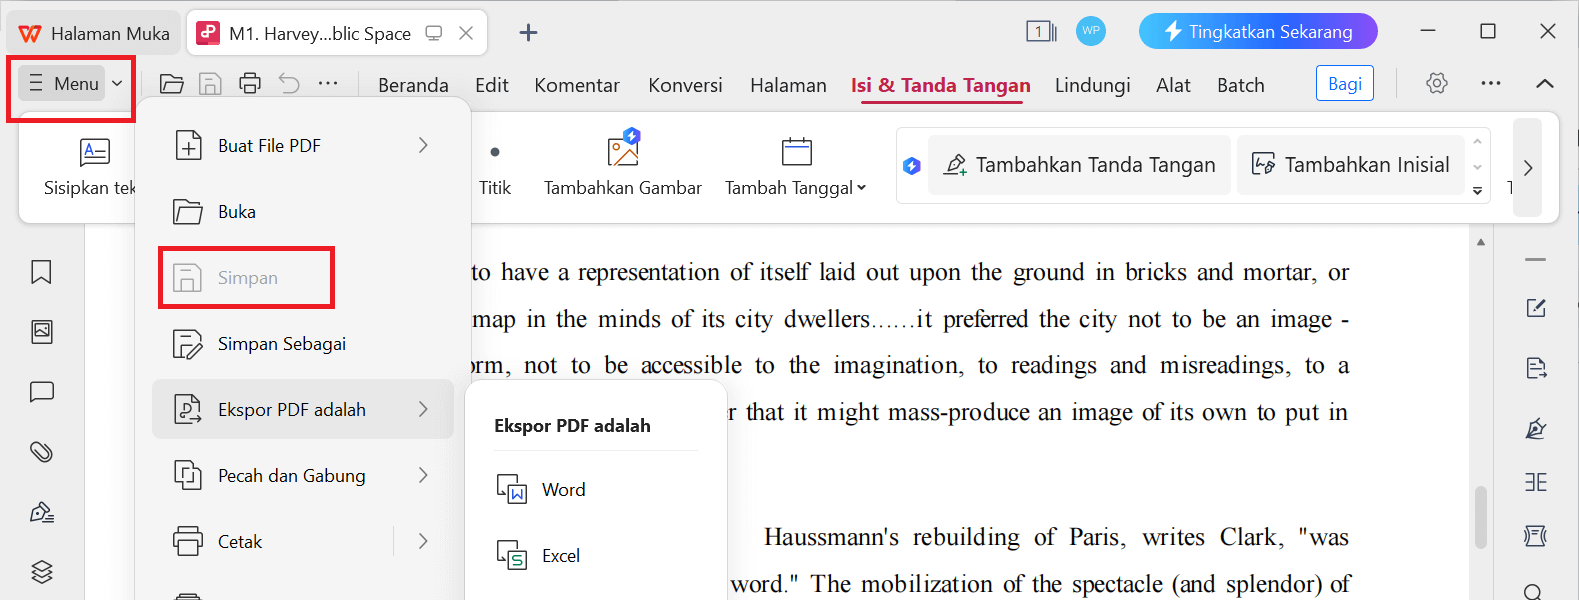Click Tambahkan Tanda Tangan button
This screenshot has width=1579, height=600.
[1079, 165]
